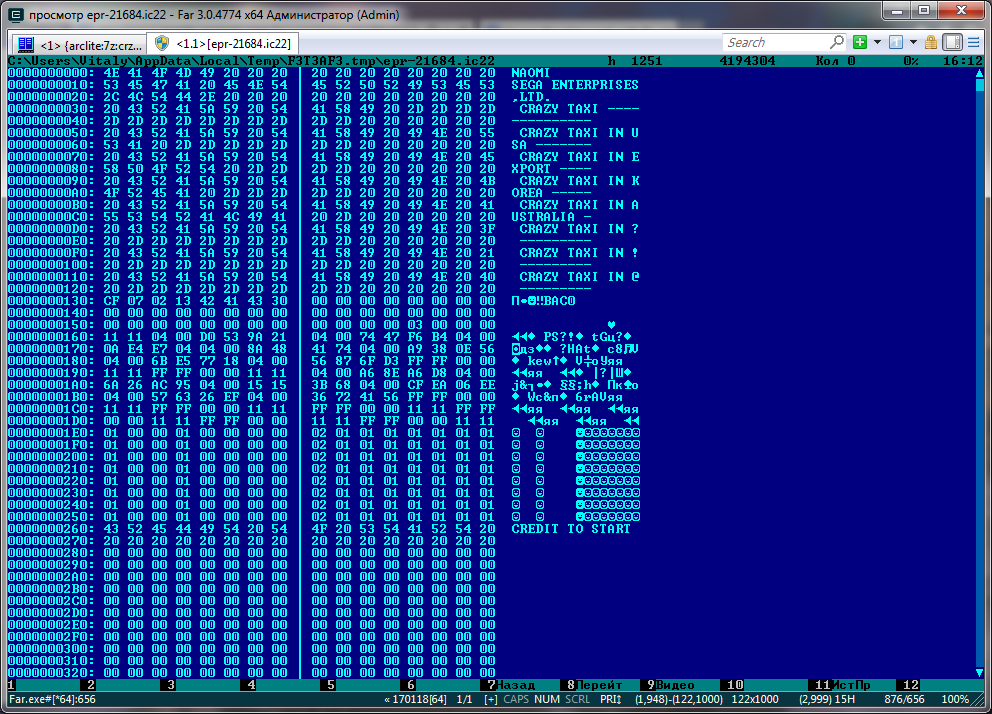
Task: Click the 876/656 PID status entry
Action: pyautogui.click(x=903, y=699)
